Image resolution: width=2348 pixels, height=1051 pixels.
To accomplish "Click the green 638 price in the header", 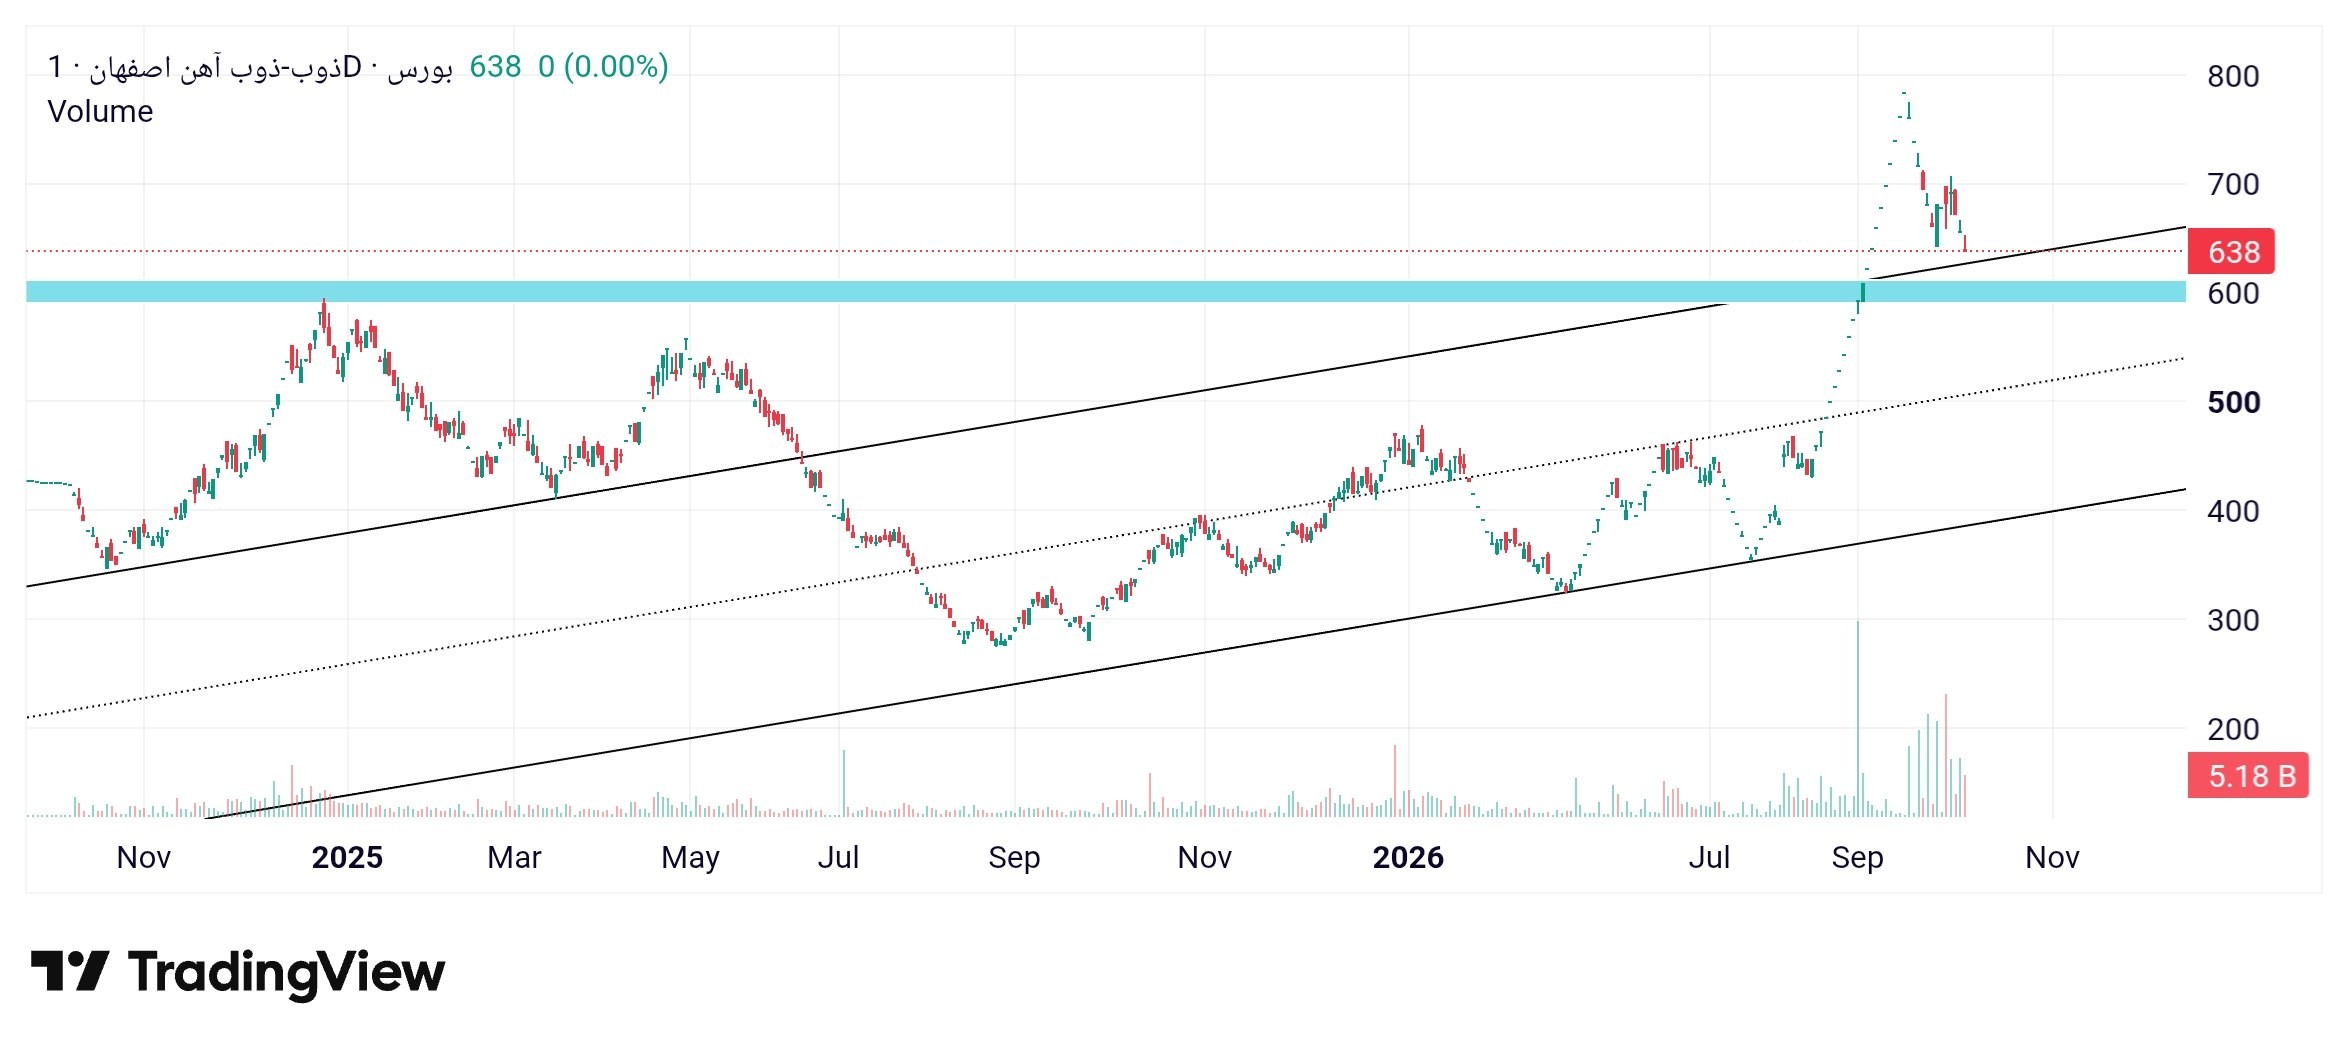I will 495,66.
